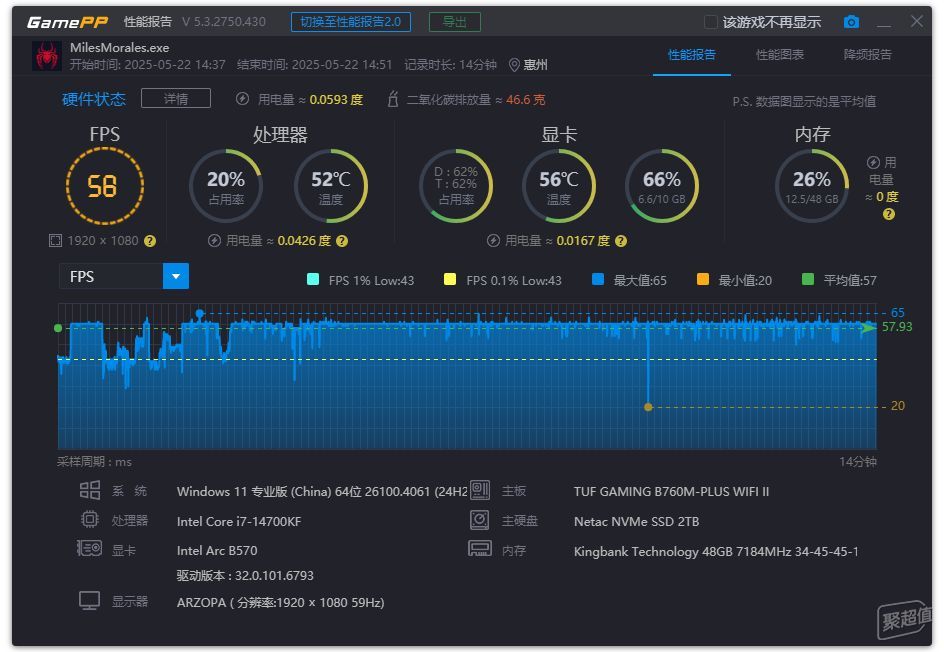This screenshot has height=652, width=944.
Task: Click the 处理器 CPU chip icon
Action: click(90, 519)
